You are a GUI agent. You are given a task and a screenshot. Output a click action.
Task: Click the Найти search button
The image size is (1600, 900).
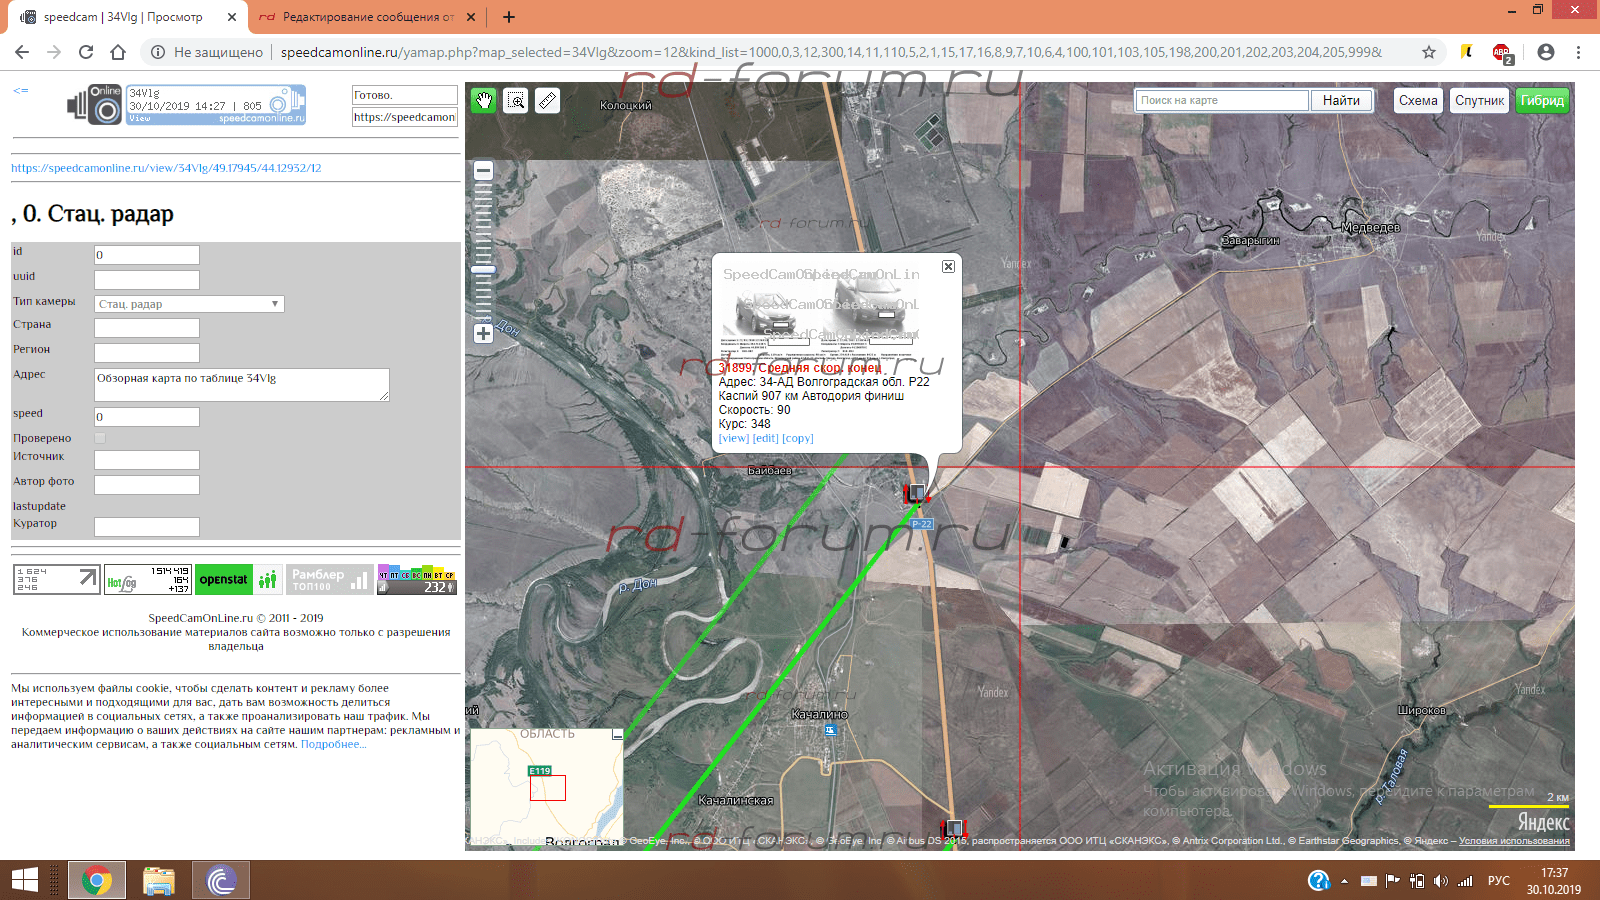pos(1341,100)
